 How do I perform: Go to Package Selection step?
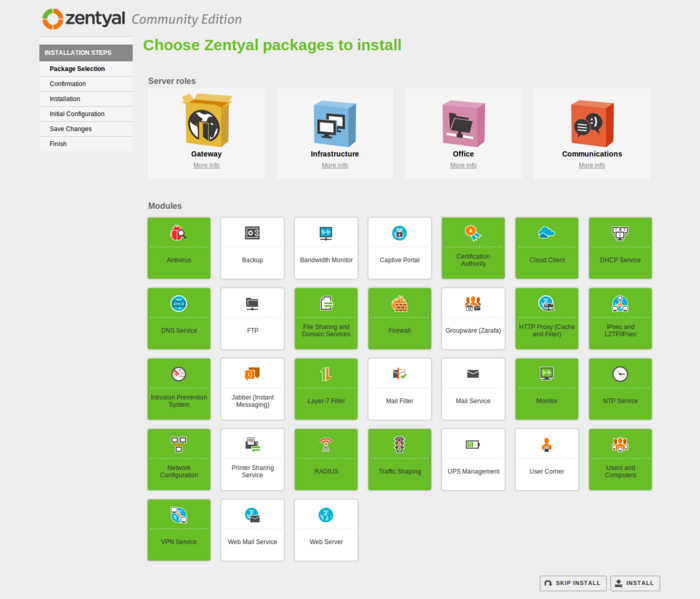pos(77,69)
